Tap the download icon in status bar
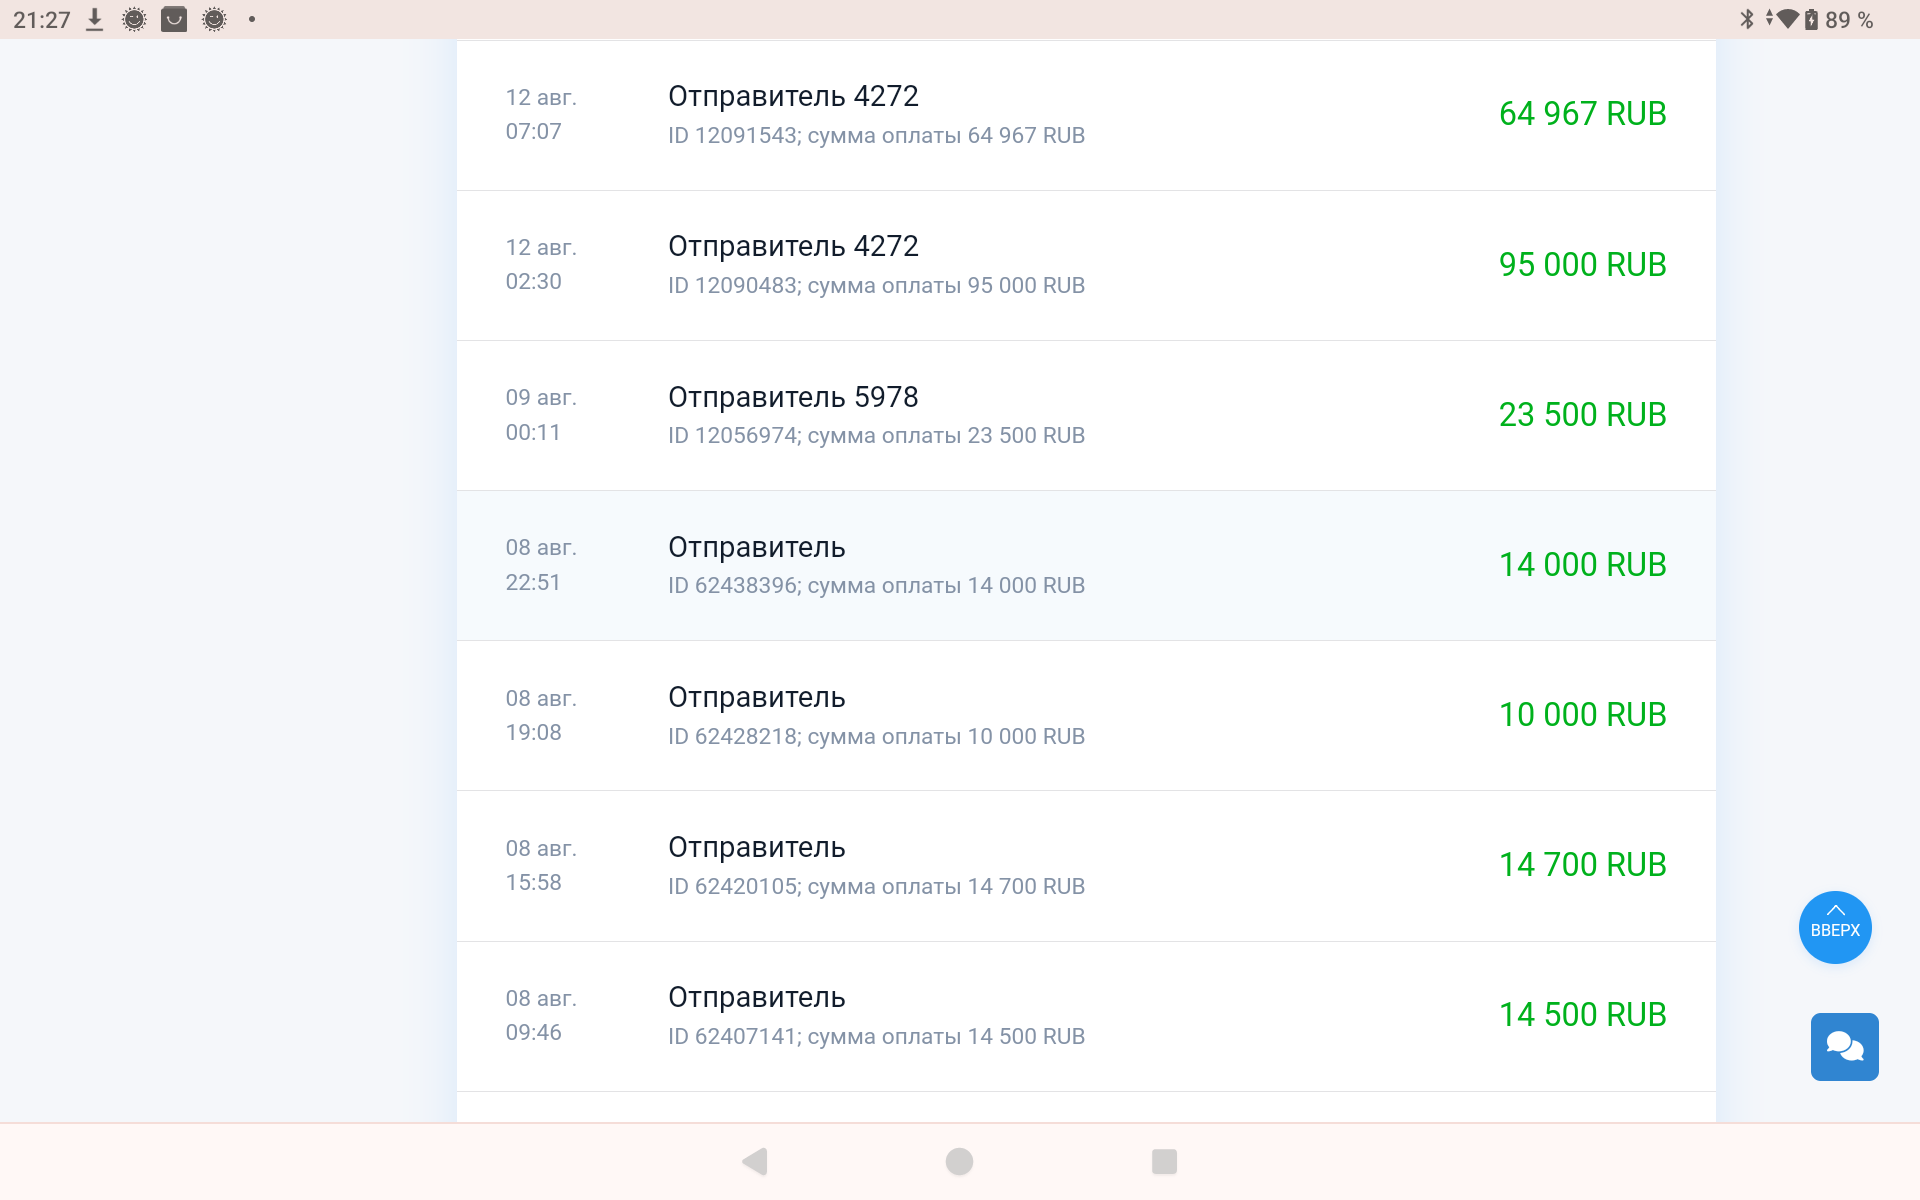The image size is (1920, 1200). (94, 19)
